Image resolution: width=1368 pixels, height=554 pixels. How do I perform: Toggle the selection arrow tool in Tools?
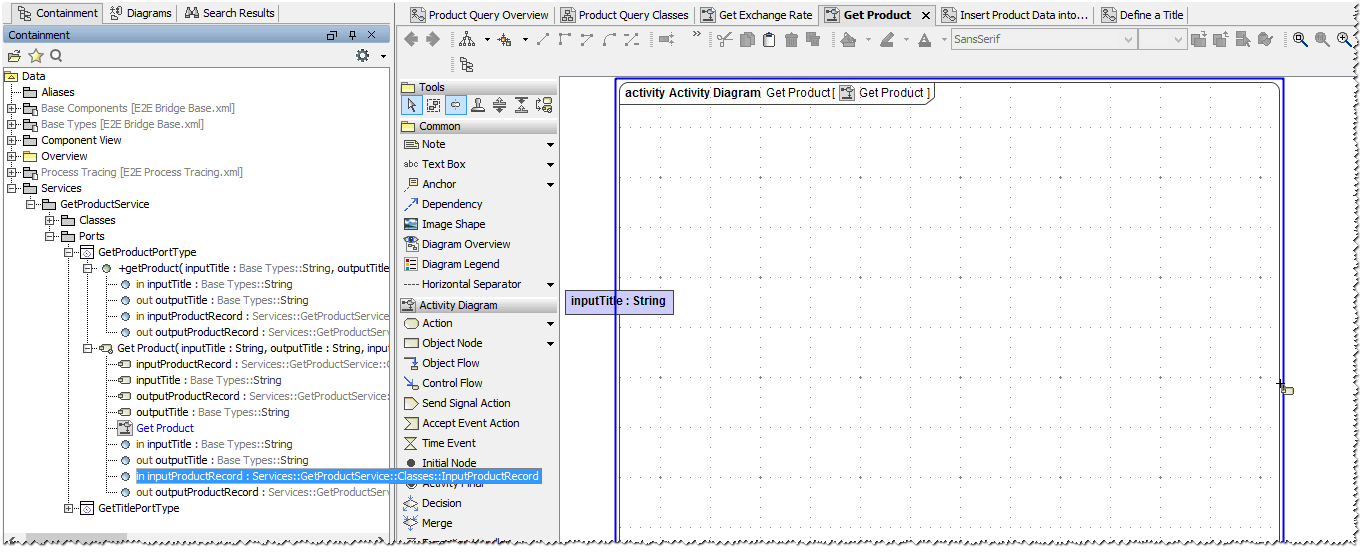[411, 105]
